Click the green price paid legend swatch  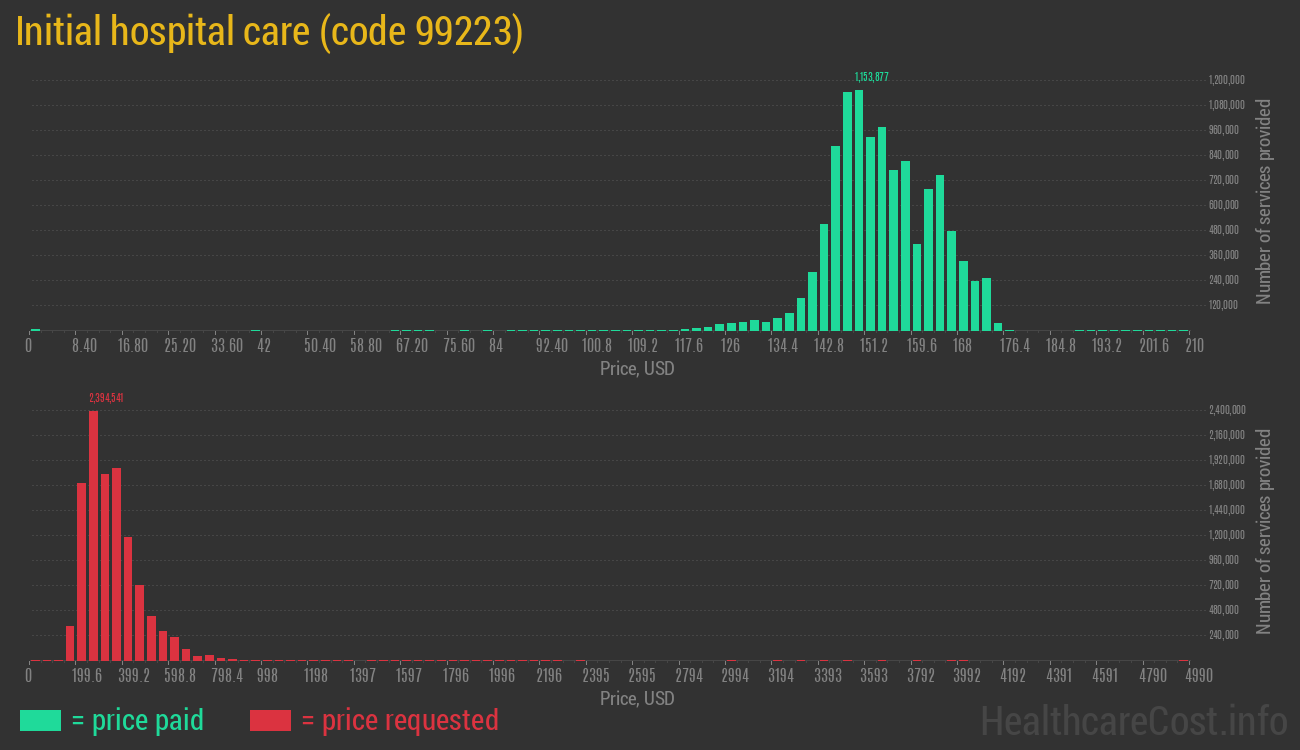40,720
